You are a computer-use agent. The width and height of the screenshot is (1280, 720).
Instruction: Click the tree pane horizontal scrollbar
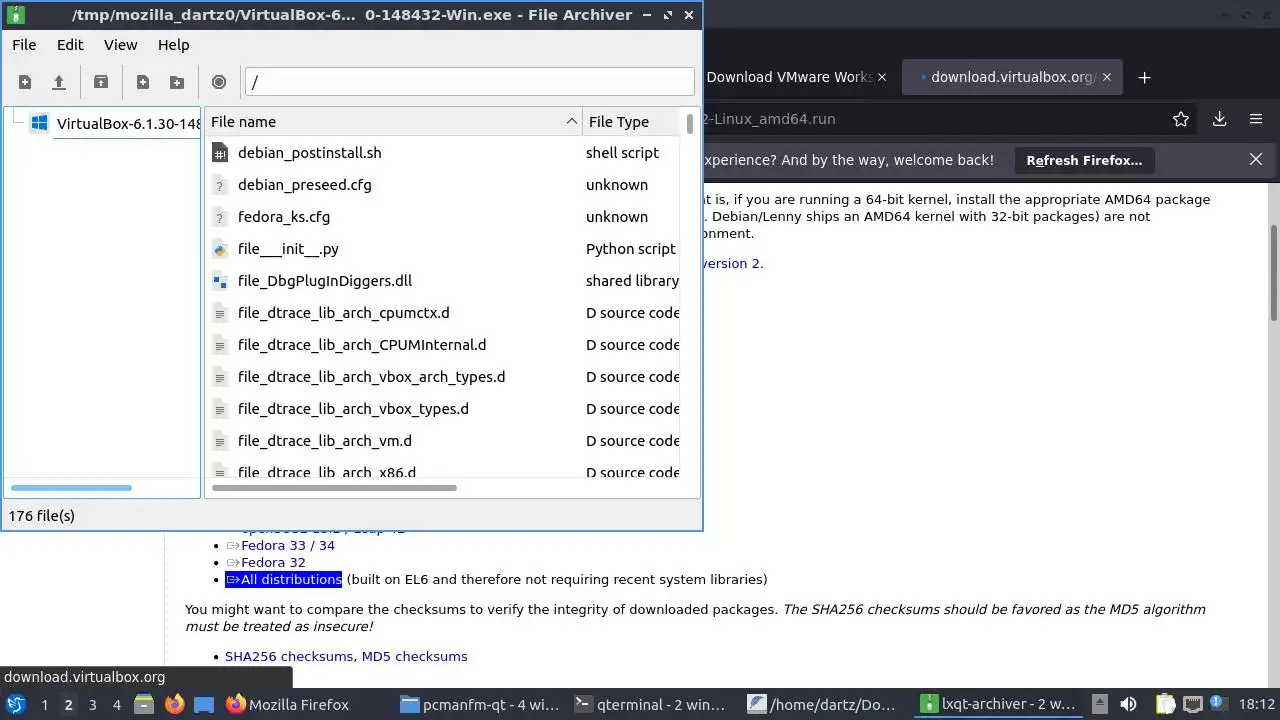[x=71, y=488]
